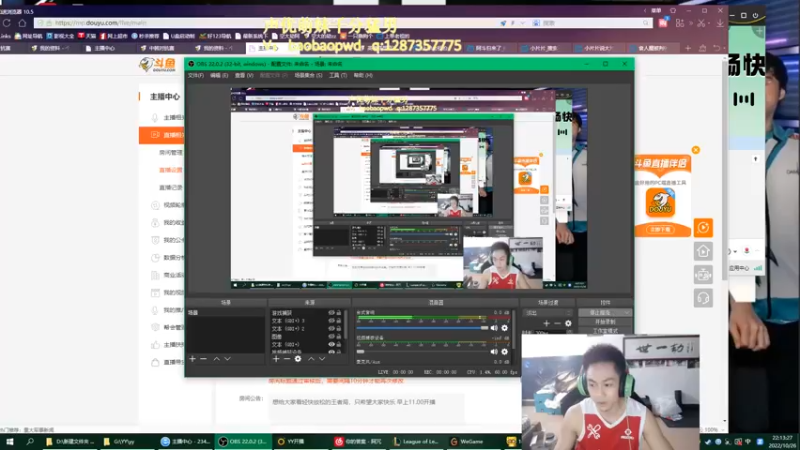This screenshot has width=800, height=450.
Task: Open source properties gear in Sources panel
Action: [298, 359]
